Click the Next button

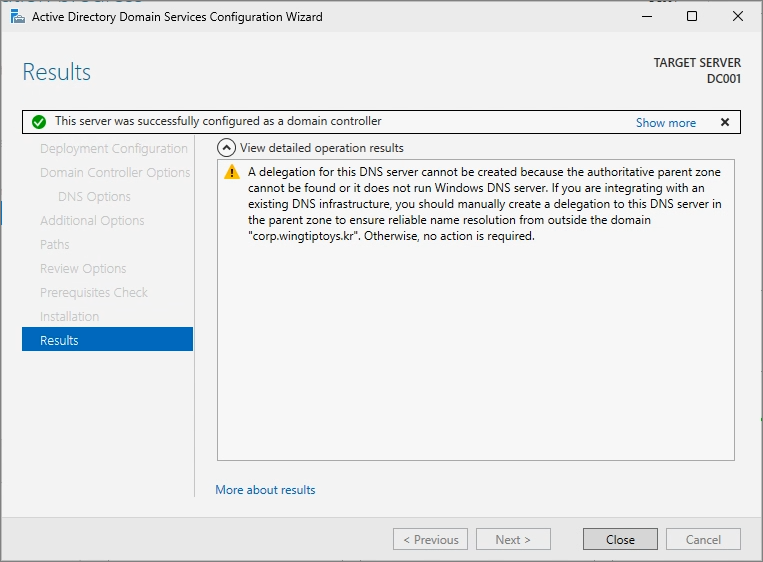pyautogui.click(x=513, y=539)
